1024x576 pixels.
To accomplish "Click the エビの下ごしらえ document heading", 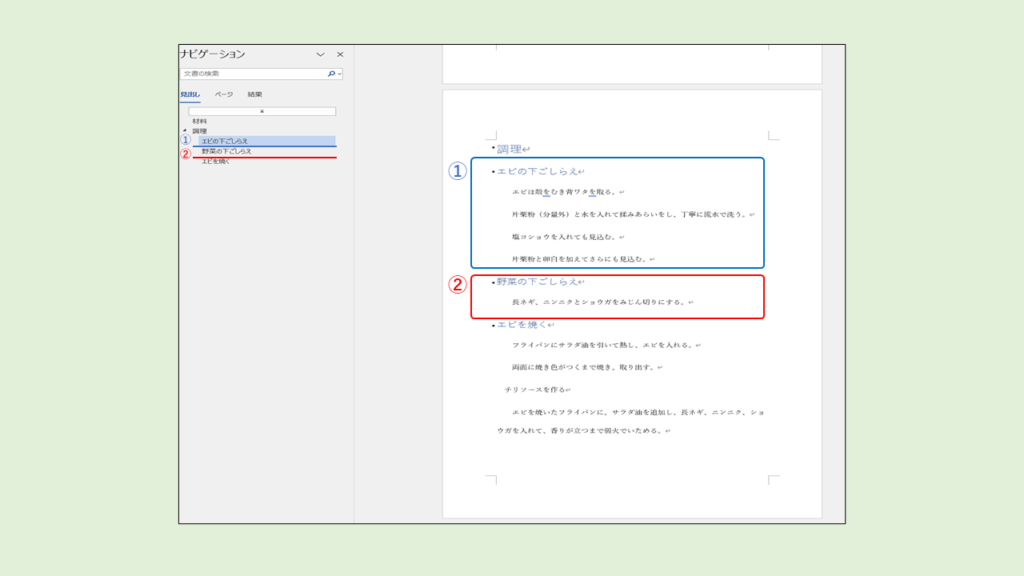I will 537,172.
